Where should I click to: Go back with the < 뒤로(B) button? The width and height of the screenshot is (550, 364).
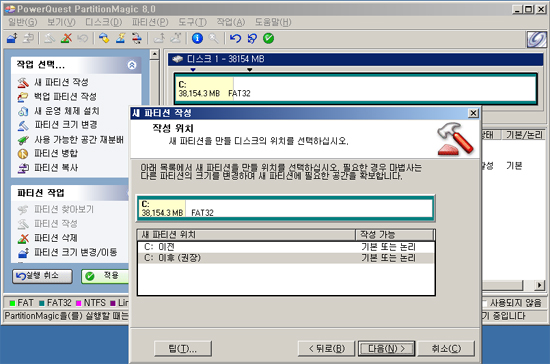coord(327,349)
